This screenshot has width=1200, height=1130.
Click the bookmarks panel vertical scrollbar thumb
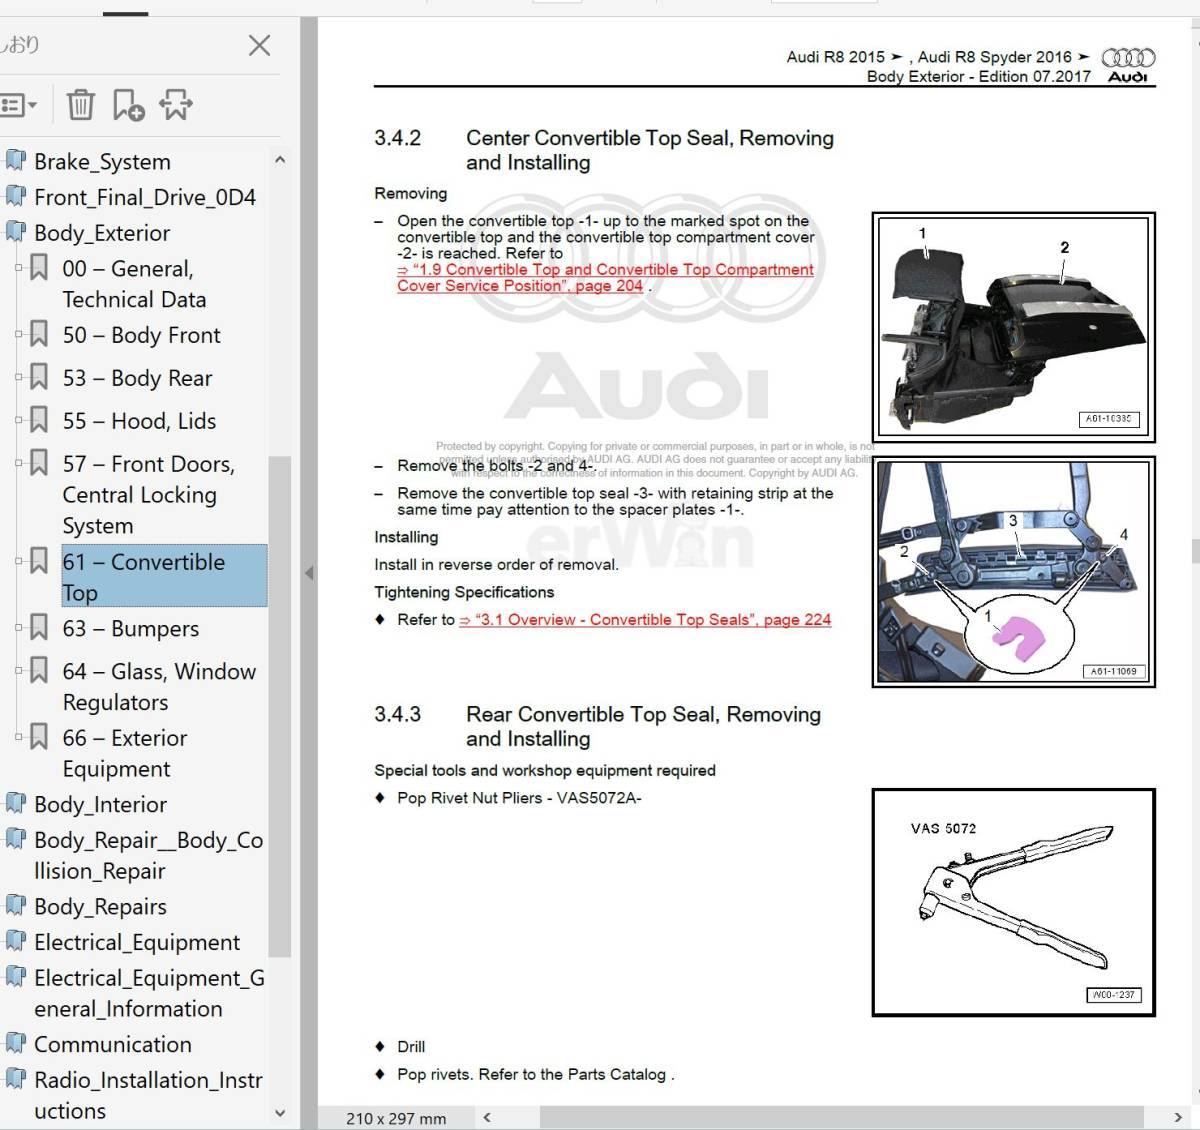pyautogui.click(x=280, y=705)
